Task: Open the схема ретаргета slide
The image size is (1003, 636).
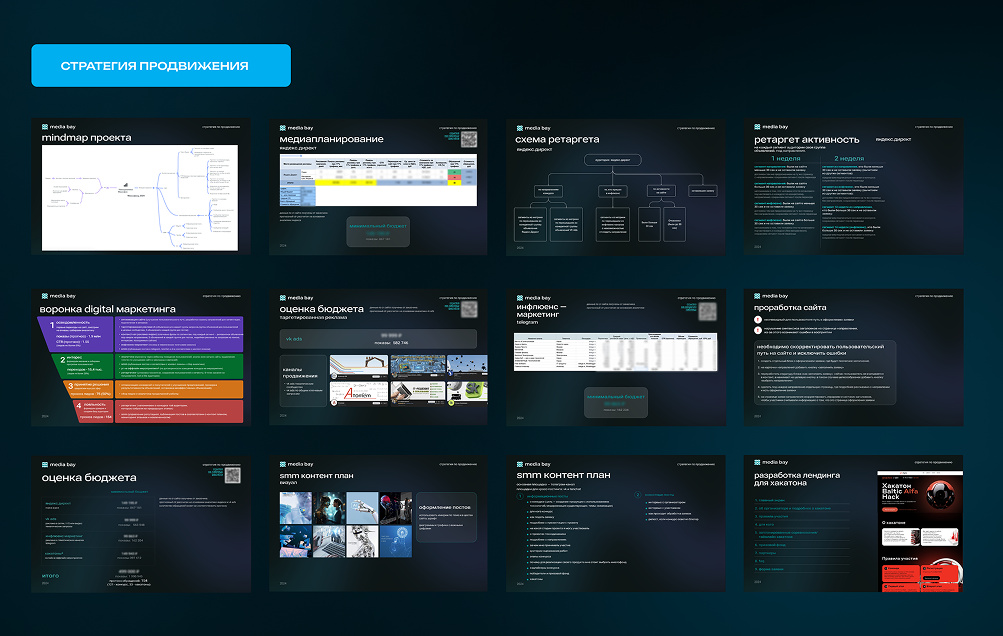Action: point(616,186)
